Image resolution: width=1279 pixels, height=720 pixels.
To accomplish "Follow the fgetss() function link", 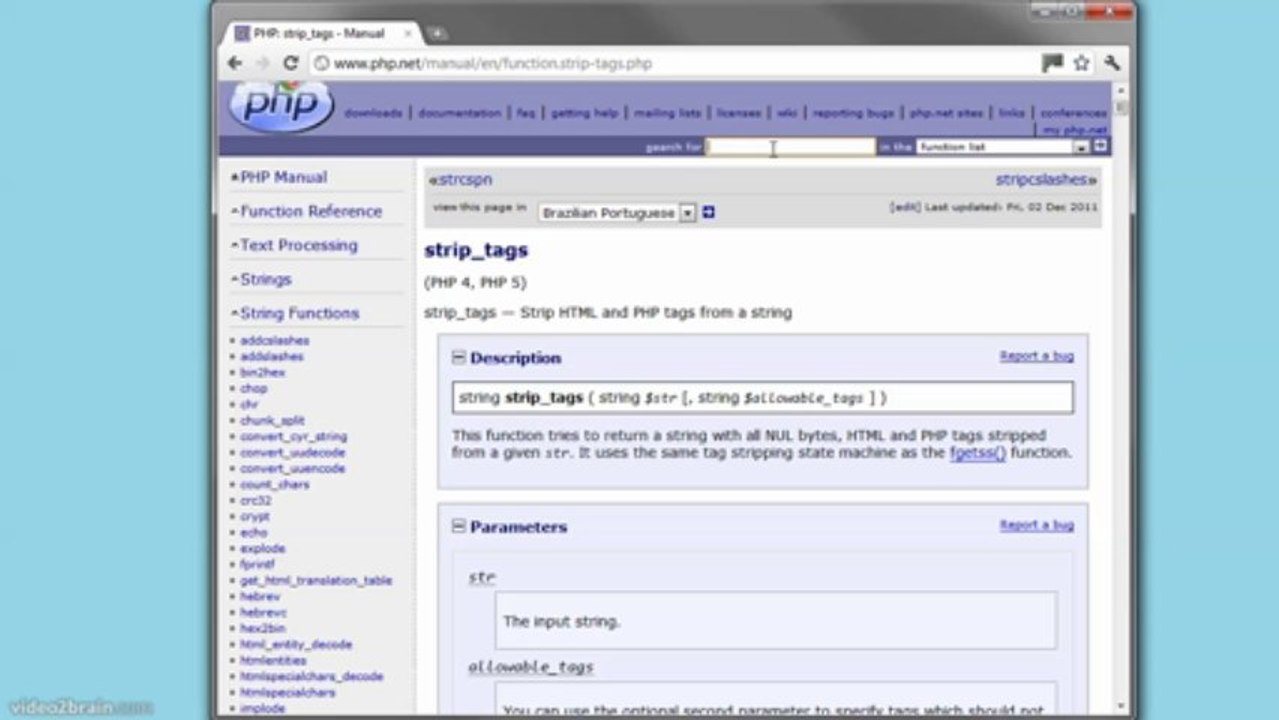I will pos(977,452).
